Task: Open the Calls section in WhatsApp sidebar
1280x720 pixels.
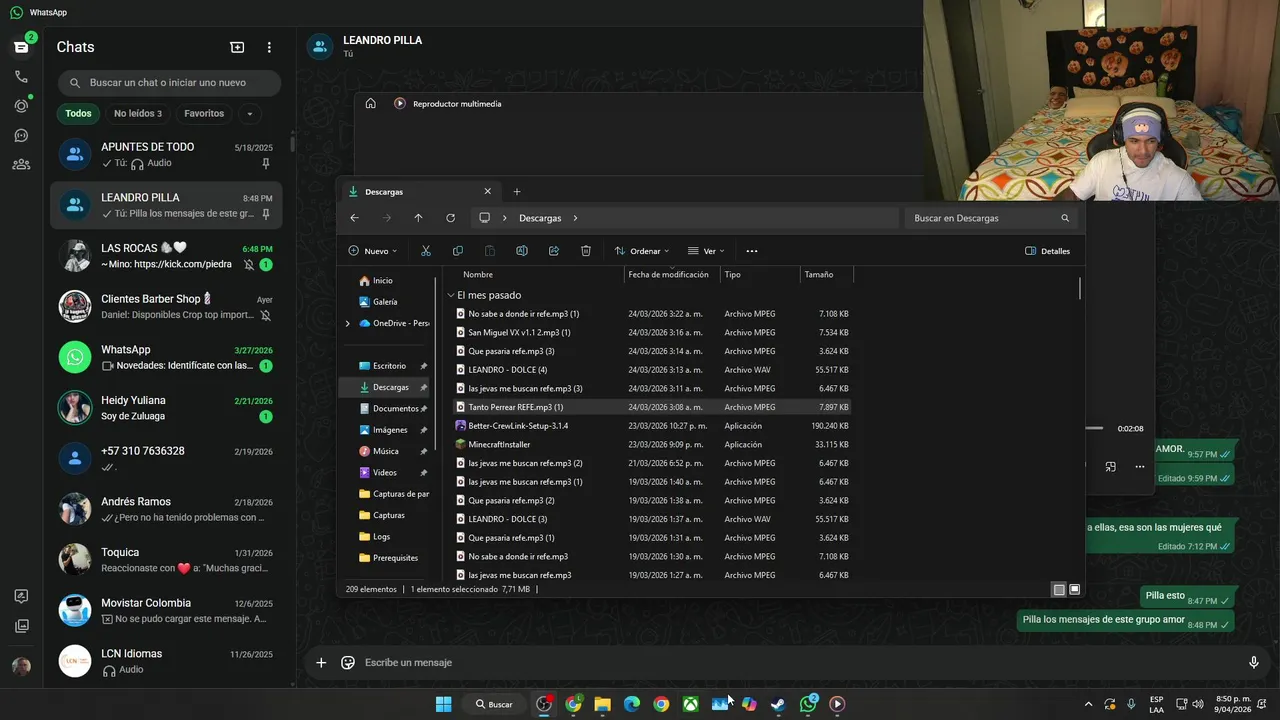Action: (21, 76)
